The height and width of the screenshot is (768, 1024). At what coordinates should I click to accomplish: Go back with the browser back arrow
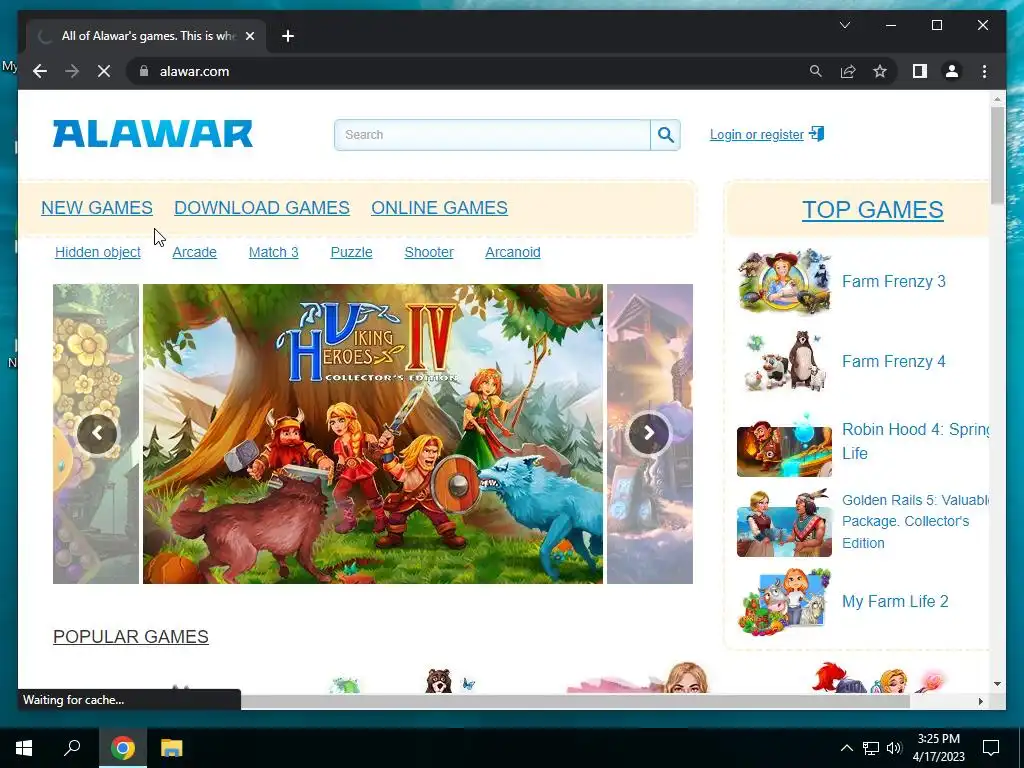click(40, 71)
